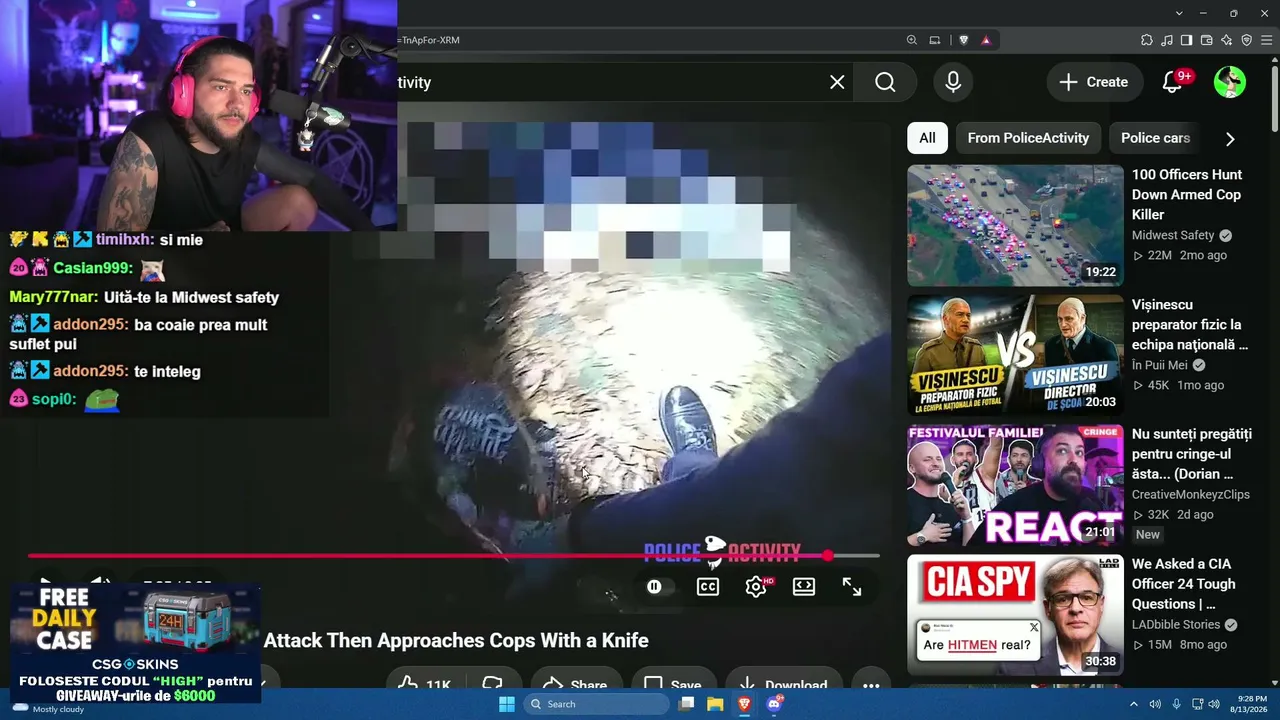The image size is (1280, 720).
Task: Select the From PoliceActivity chip
Action: (1028, 138)
